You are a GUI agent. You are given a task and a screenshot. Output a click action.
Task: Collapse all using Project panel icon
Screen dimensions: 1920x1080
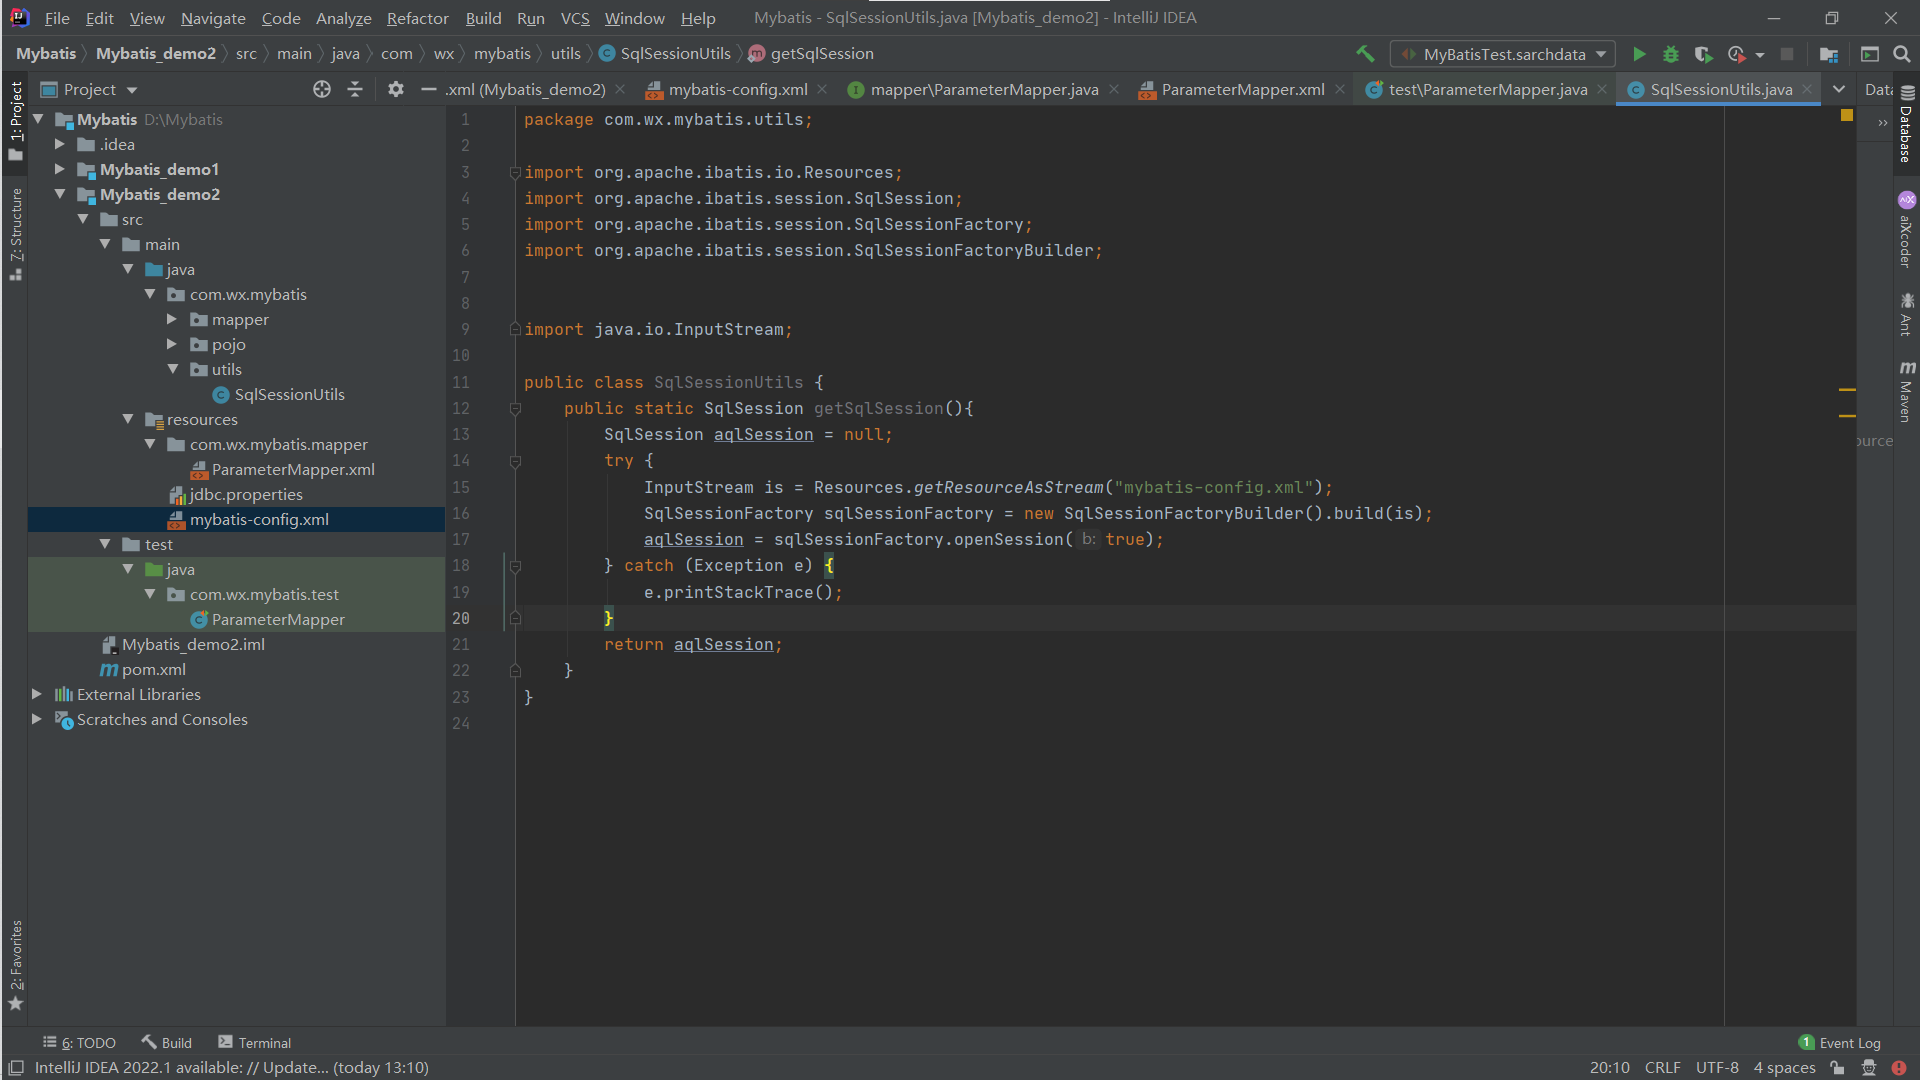click(x=354, y=90)
